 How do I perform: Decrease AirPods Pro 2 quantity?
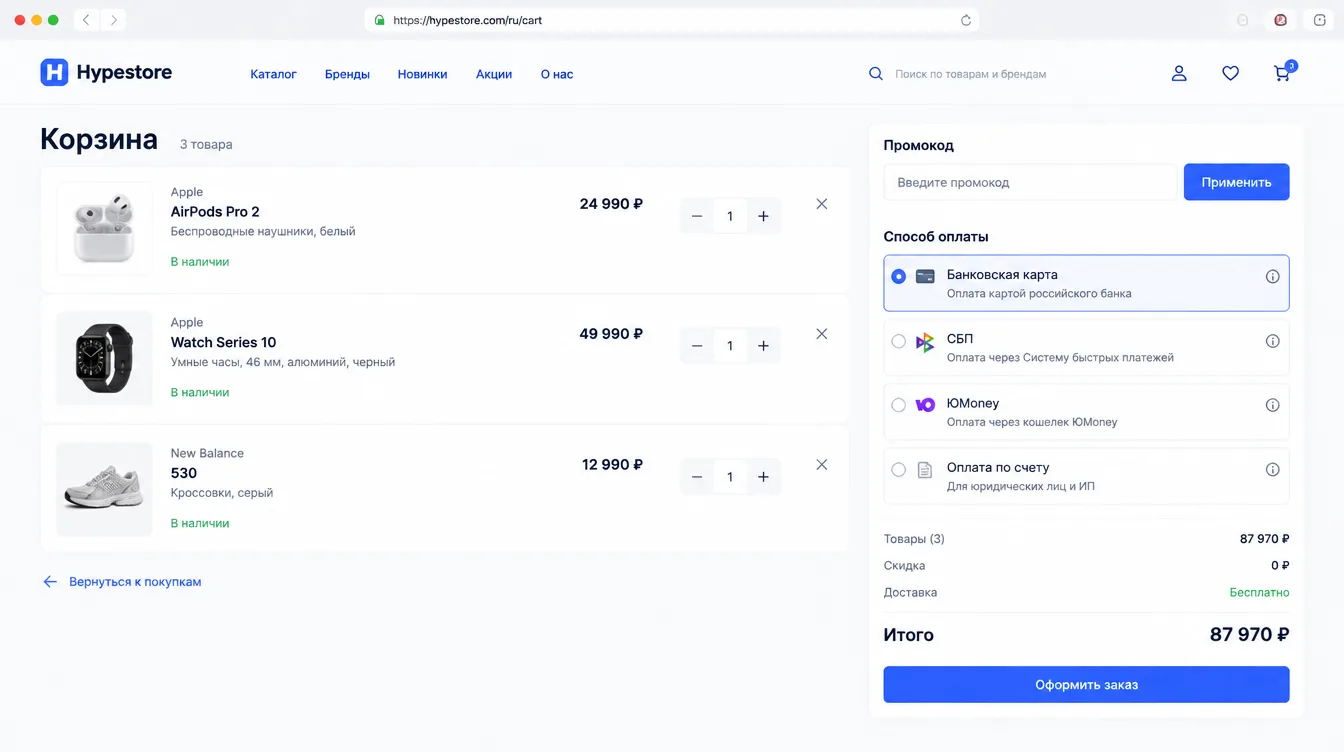[x=697, y=216]
